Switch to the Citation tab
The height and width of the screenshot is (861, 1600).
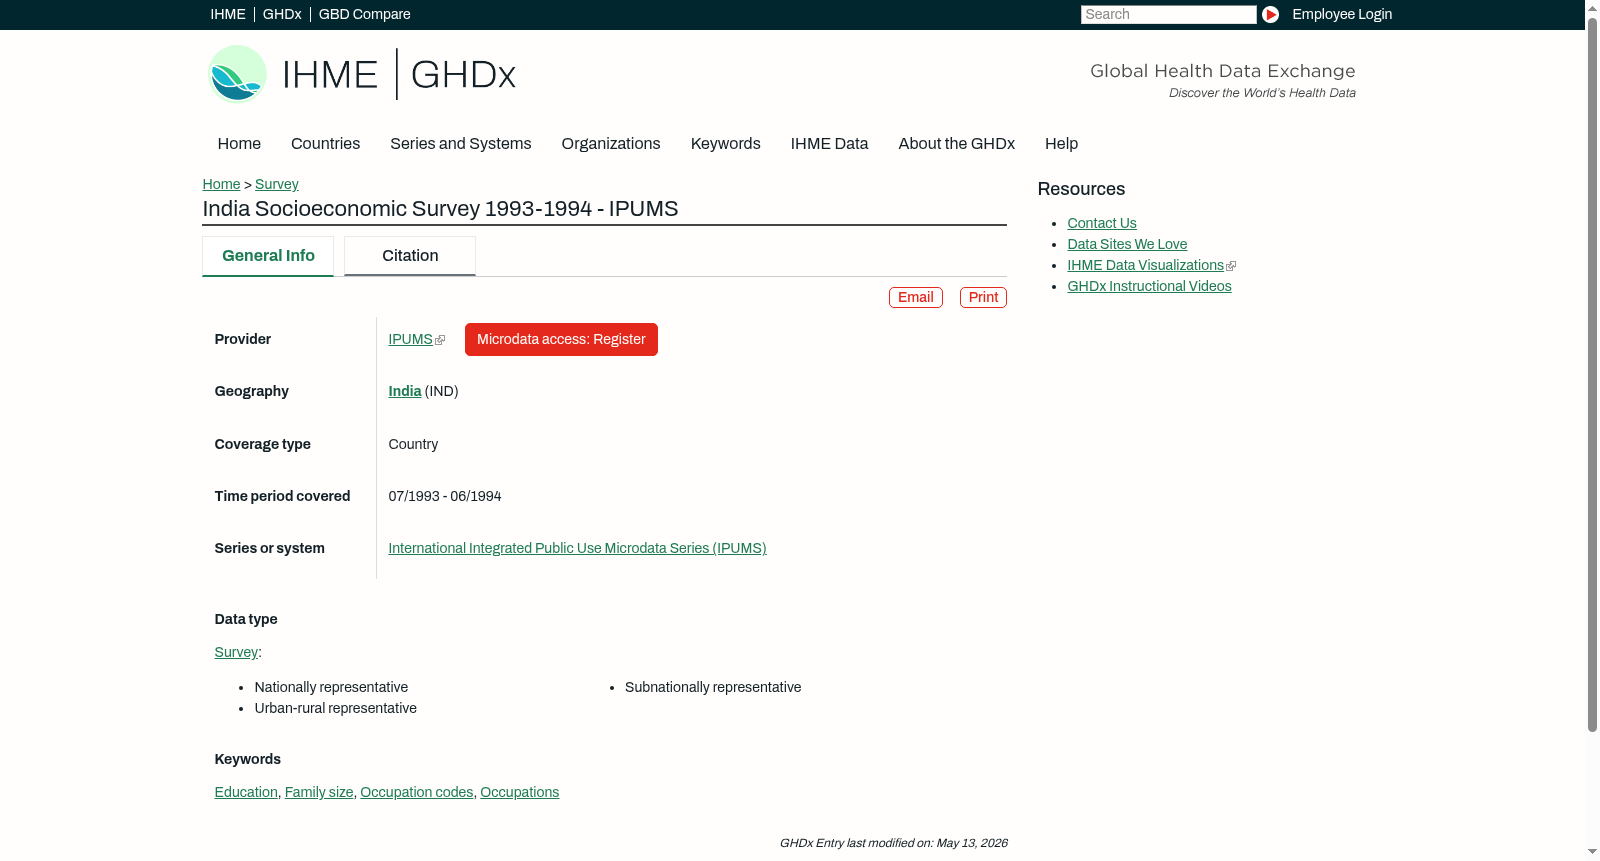click(x=410, y=256)
